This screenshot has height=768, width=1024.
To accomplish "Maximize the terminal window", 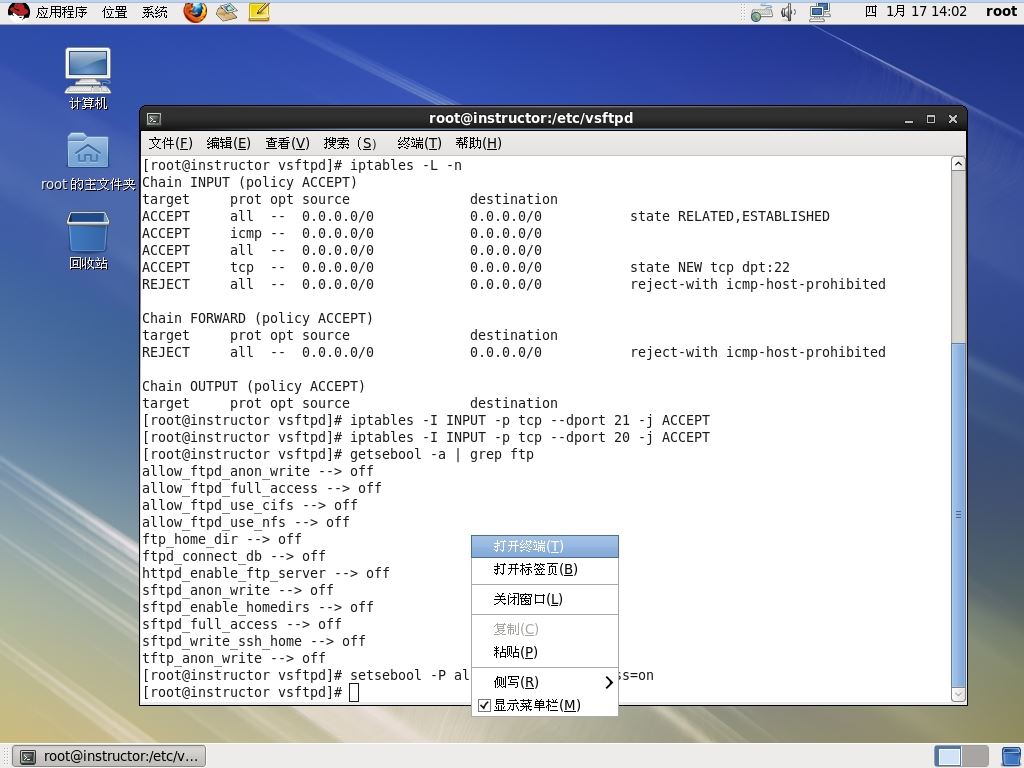I will pos(931,119).
